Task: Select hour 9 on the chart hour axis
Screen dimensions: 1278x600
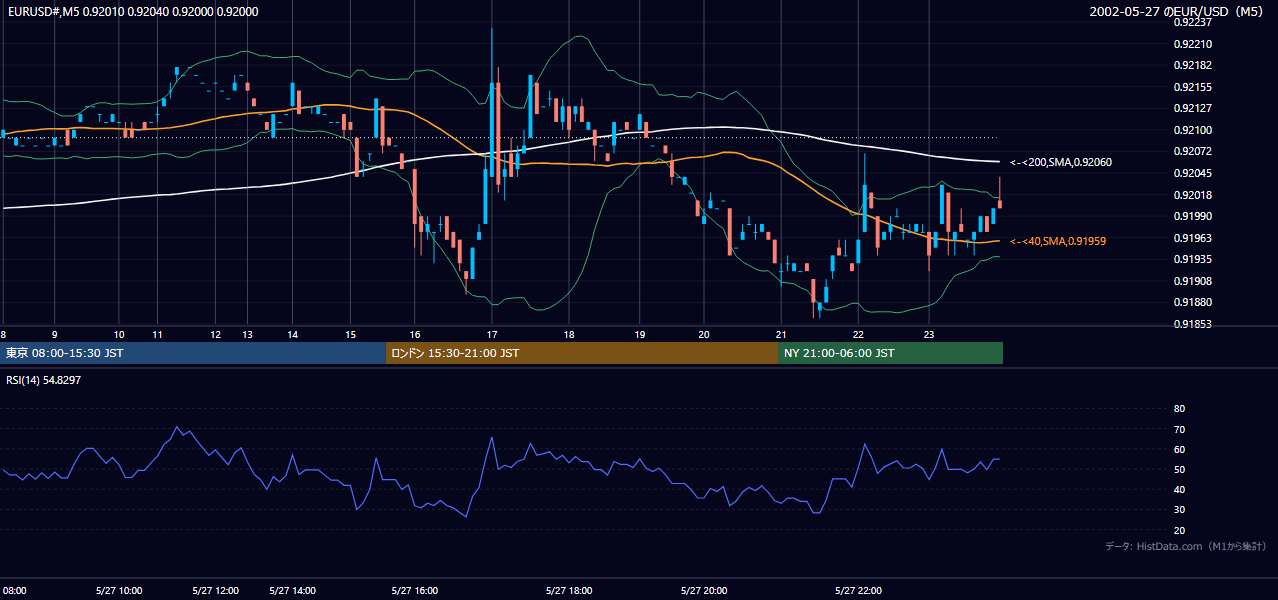Action: point(54,334)
